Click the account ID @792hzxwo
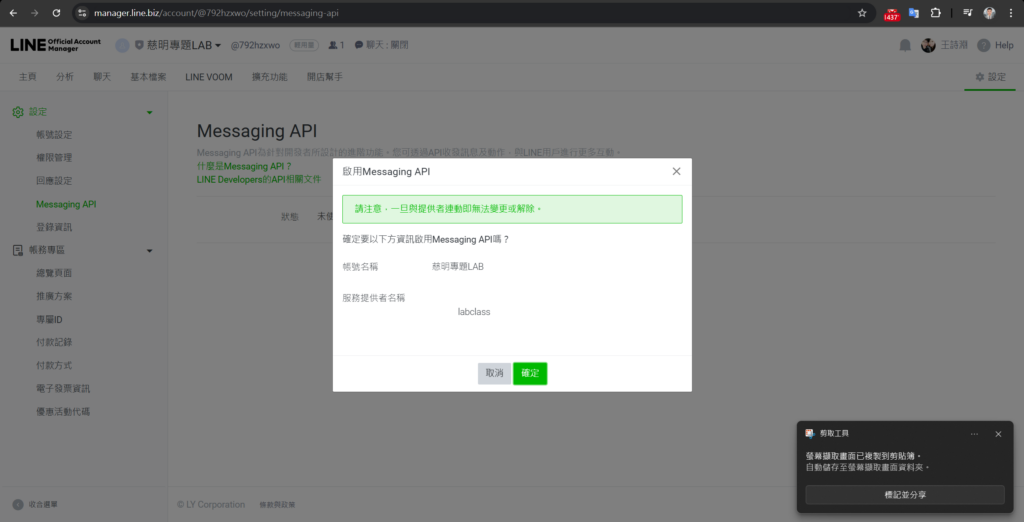 click(x=255, y=45)
